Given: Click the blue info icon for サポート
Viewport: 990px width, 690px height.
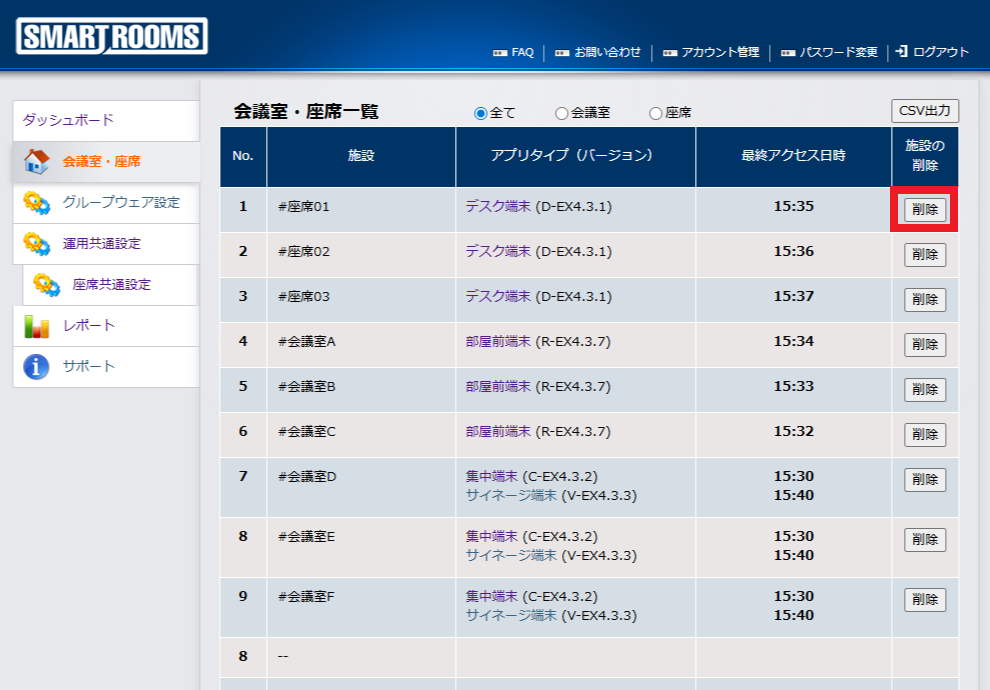Looking at the screenshot, I should (36, 367).
